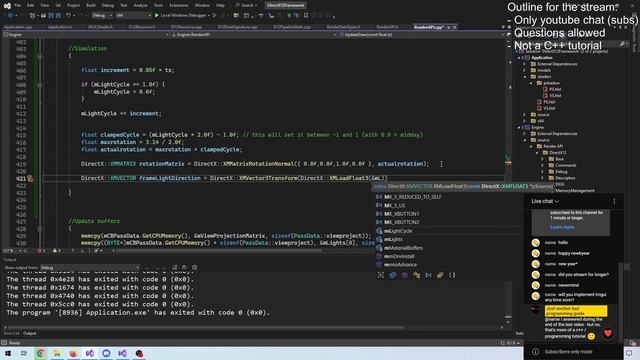Click the breakpoint marker on line 421

[30, 178]
